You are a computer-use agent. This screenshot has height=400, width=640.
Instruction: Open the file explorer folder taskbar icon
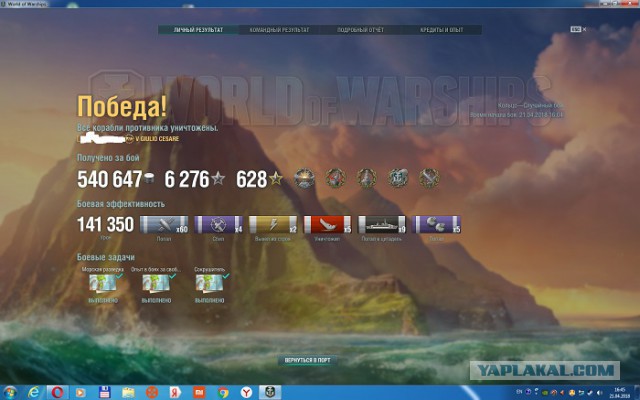click(x=128, y=393)
